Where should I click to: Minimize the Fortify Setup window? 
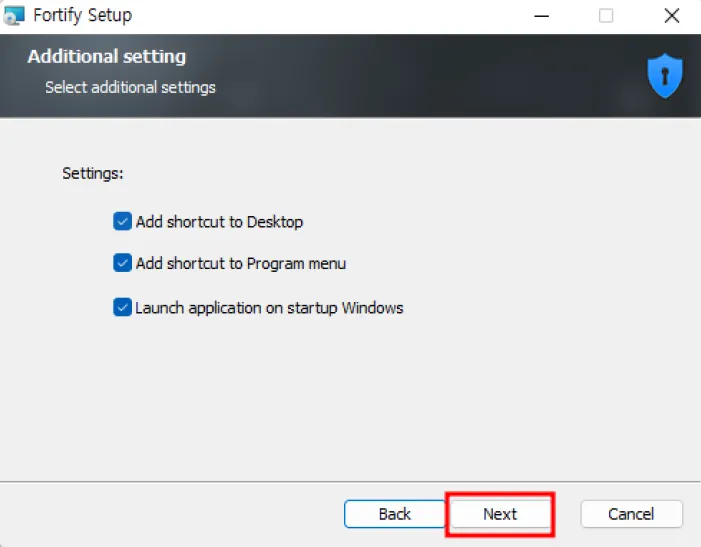541,16
